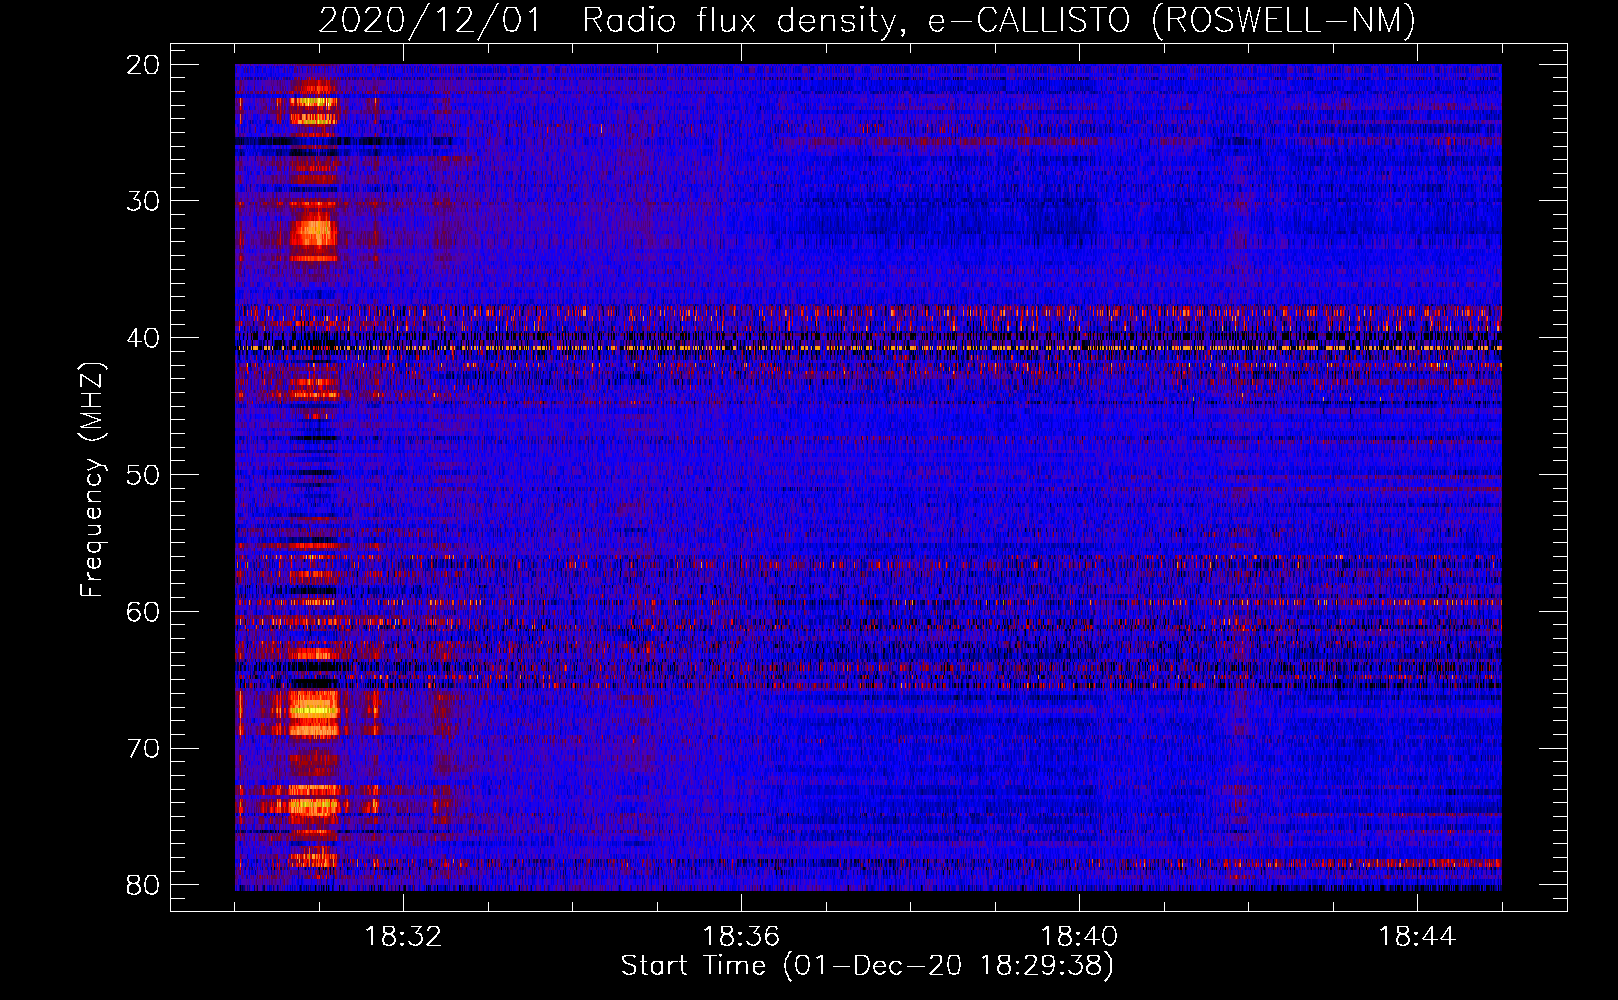Click the 18:44 time tick label

1417,937
